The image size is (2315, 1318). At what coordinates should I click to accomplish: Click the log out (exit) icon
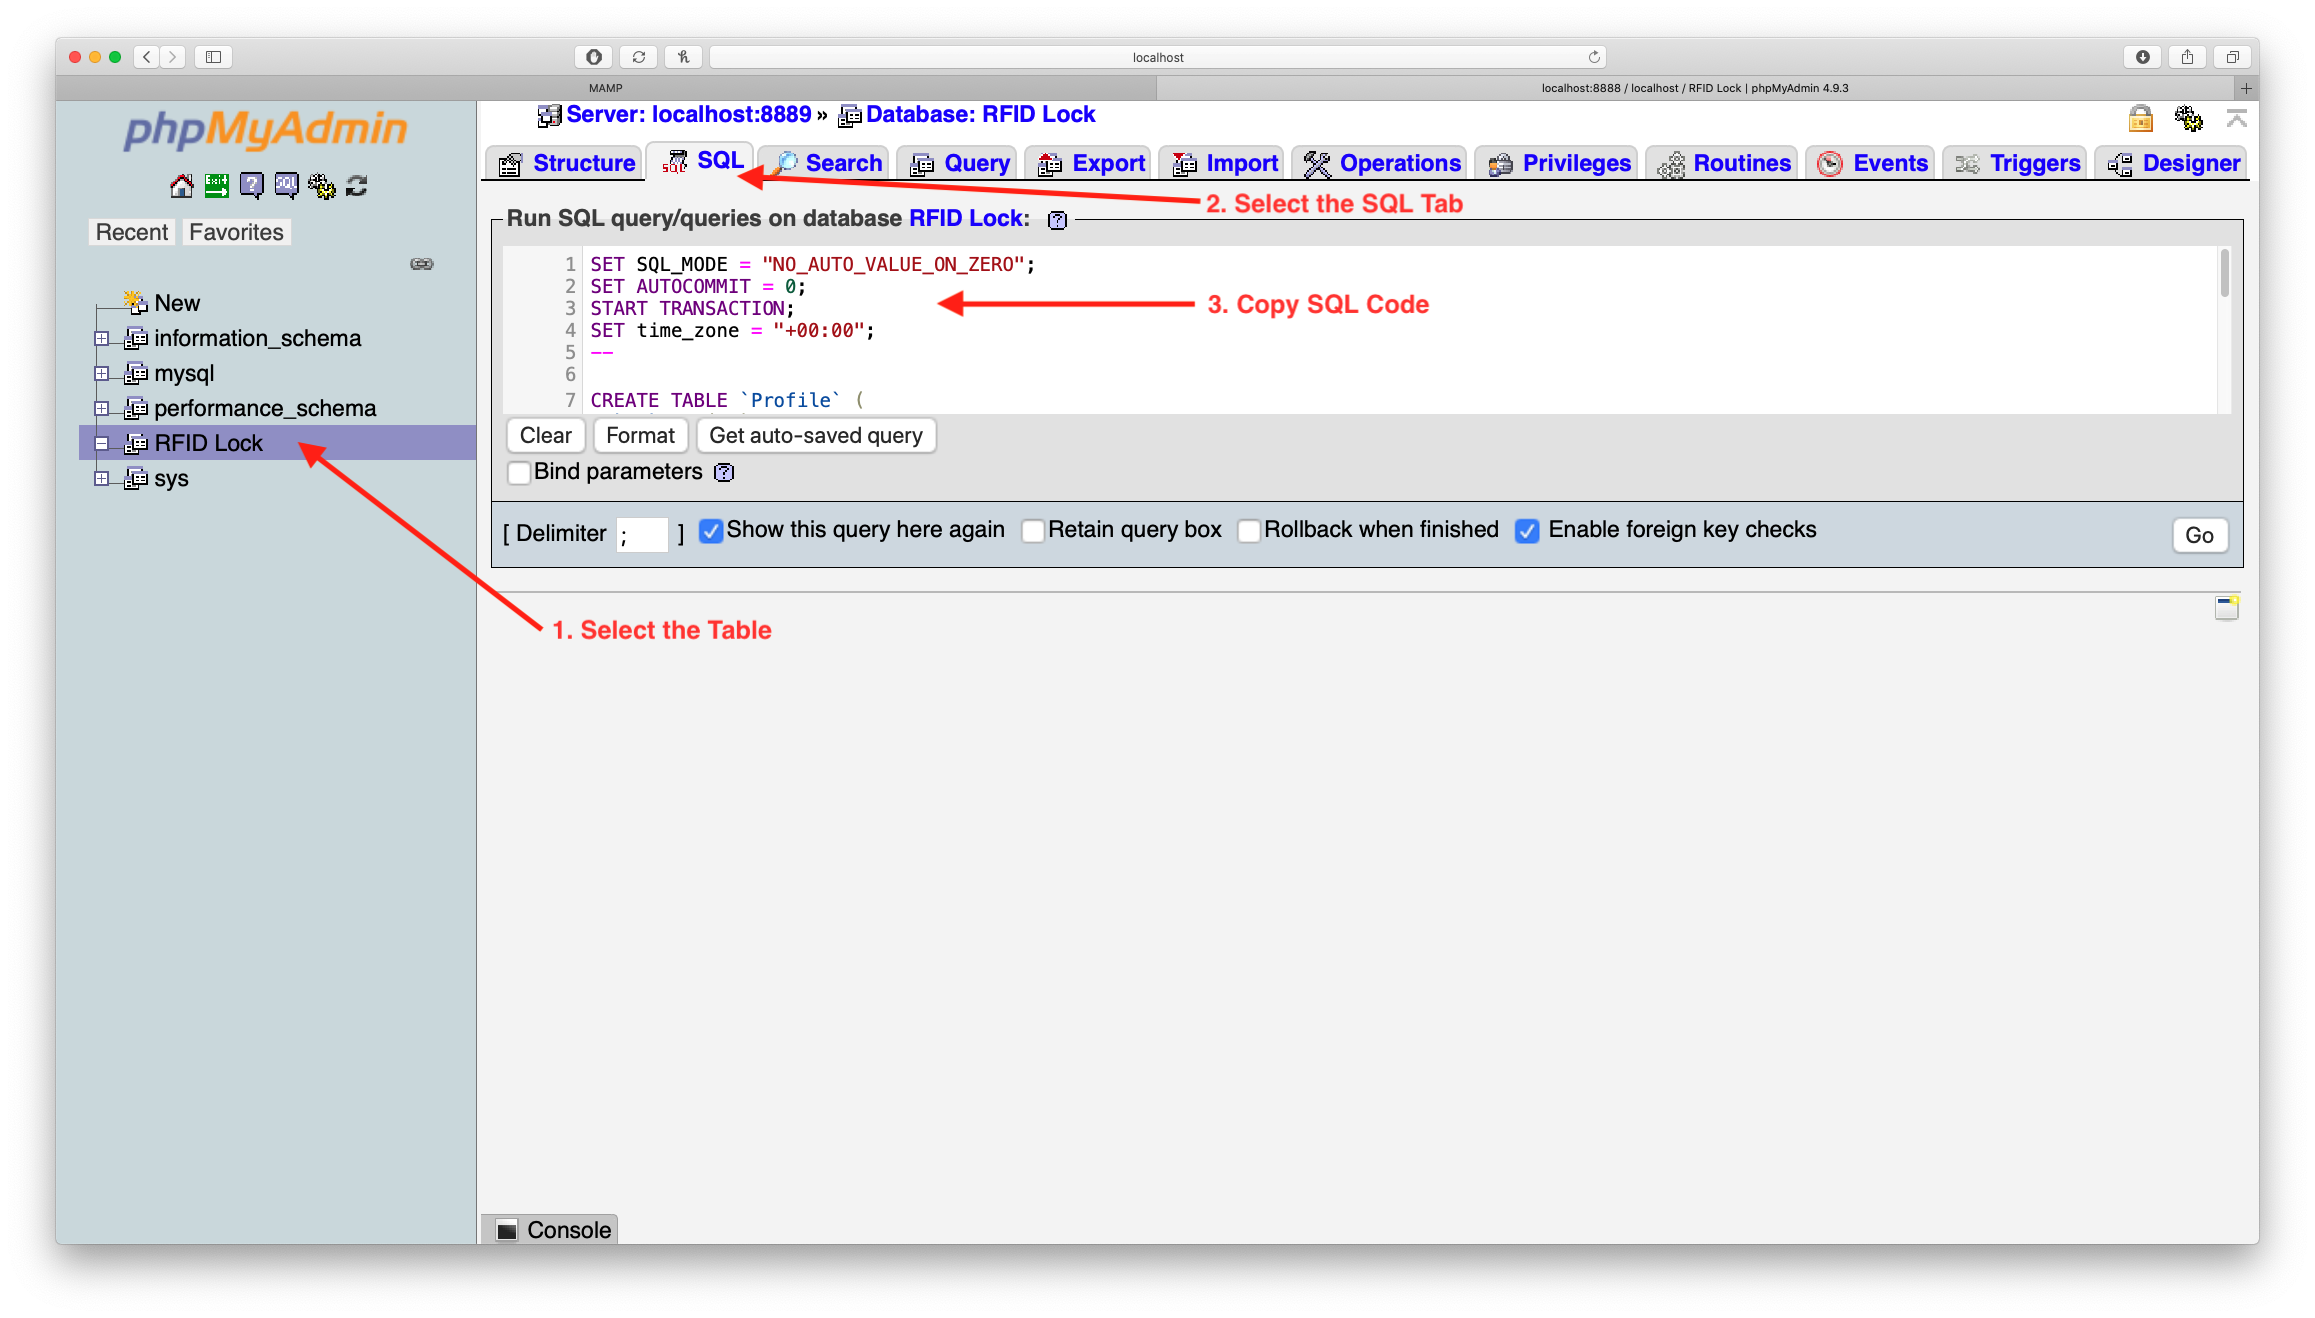[217, 186]
